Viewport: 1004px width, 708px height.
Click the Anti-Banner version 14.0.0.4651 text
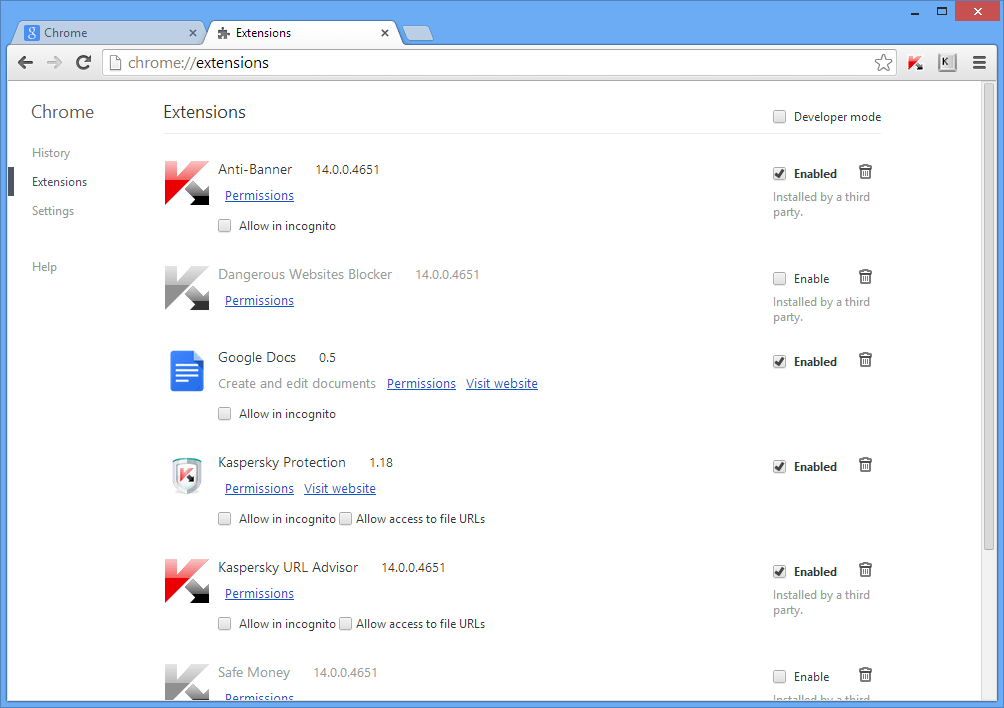[347, 170]
